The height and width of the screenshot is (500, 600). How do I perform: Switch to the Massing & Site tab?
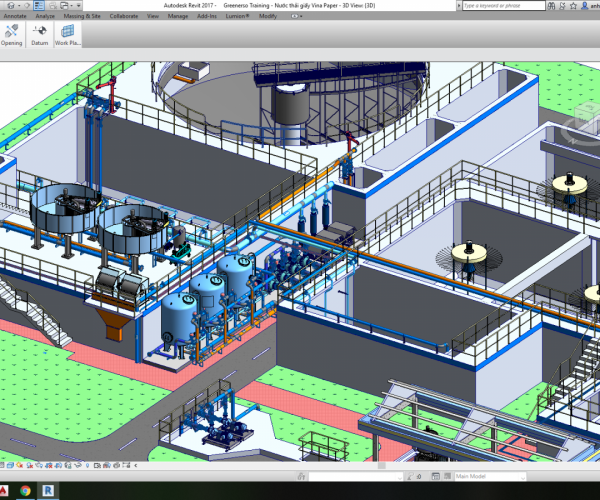(80, 17)
